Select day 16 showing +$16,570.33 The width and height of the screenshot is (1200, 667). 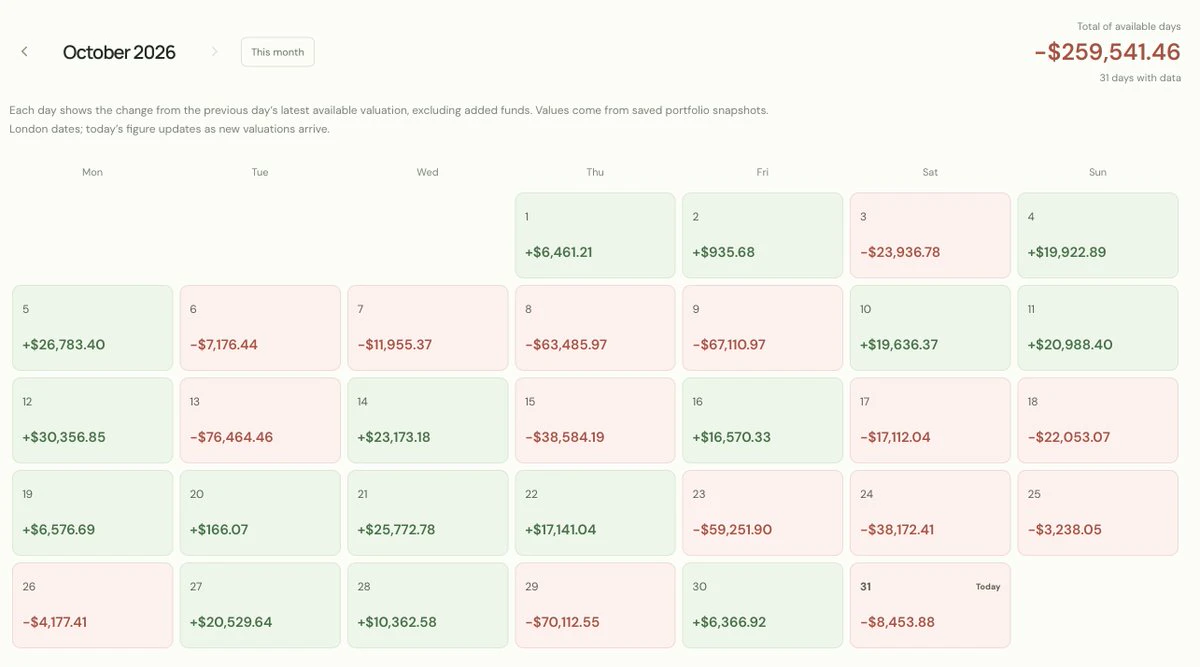pos(763,421)
